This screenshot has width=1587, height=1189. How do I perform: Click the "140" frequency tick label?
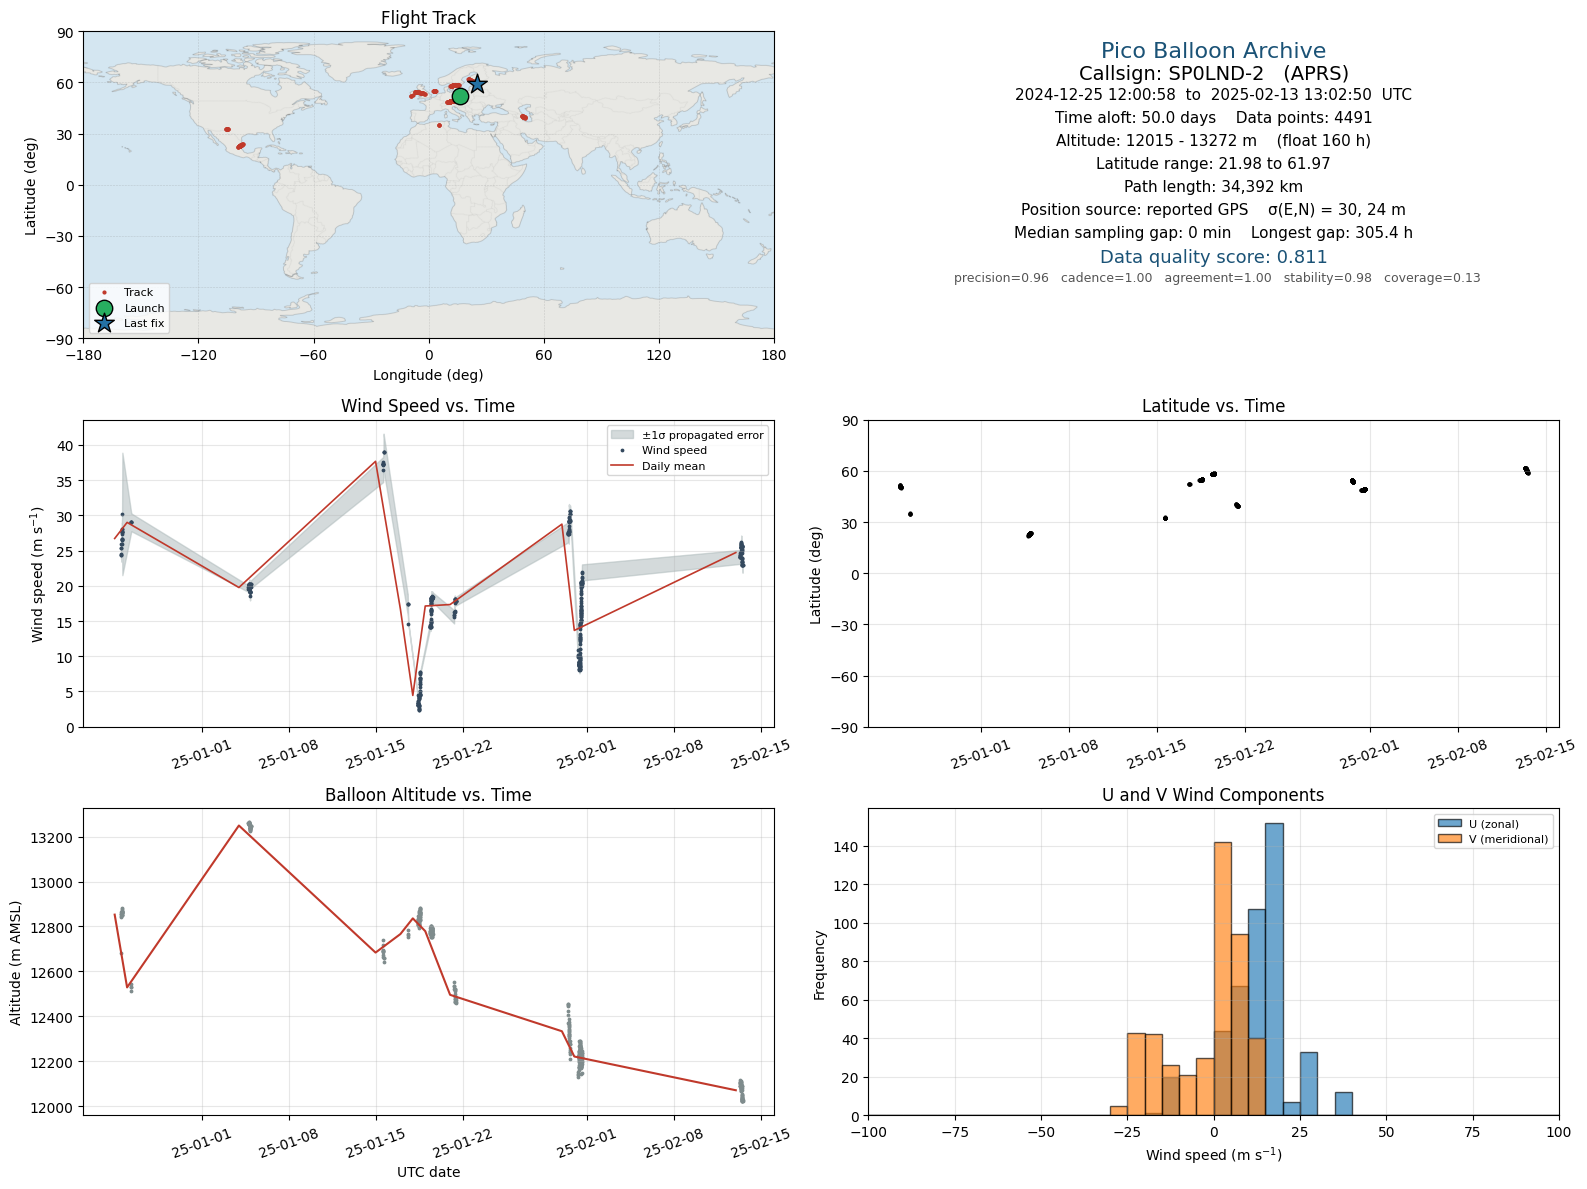pyautogui.click(x=848, y=847)
